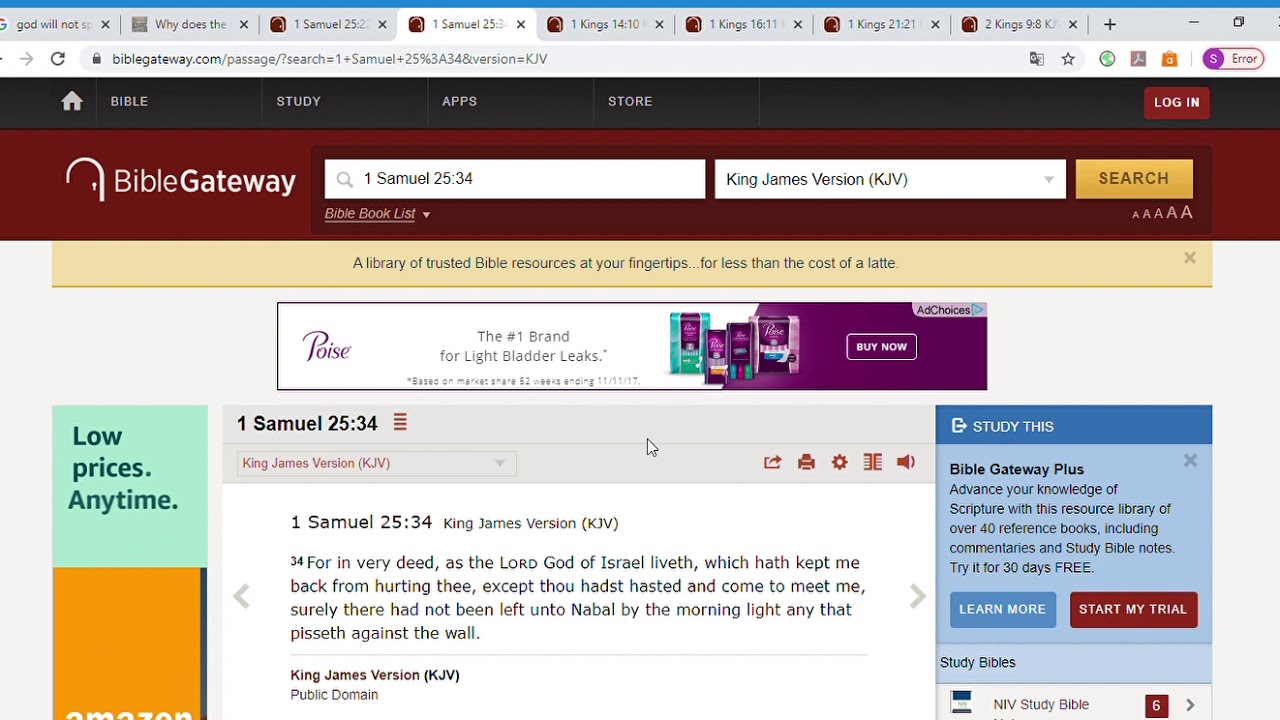This screenshot has width=1280, height=720.
Task: Close the Bible Gateway Plus promo box
Action: point(1190,461)
